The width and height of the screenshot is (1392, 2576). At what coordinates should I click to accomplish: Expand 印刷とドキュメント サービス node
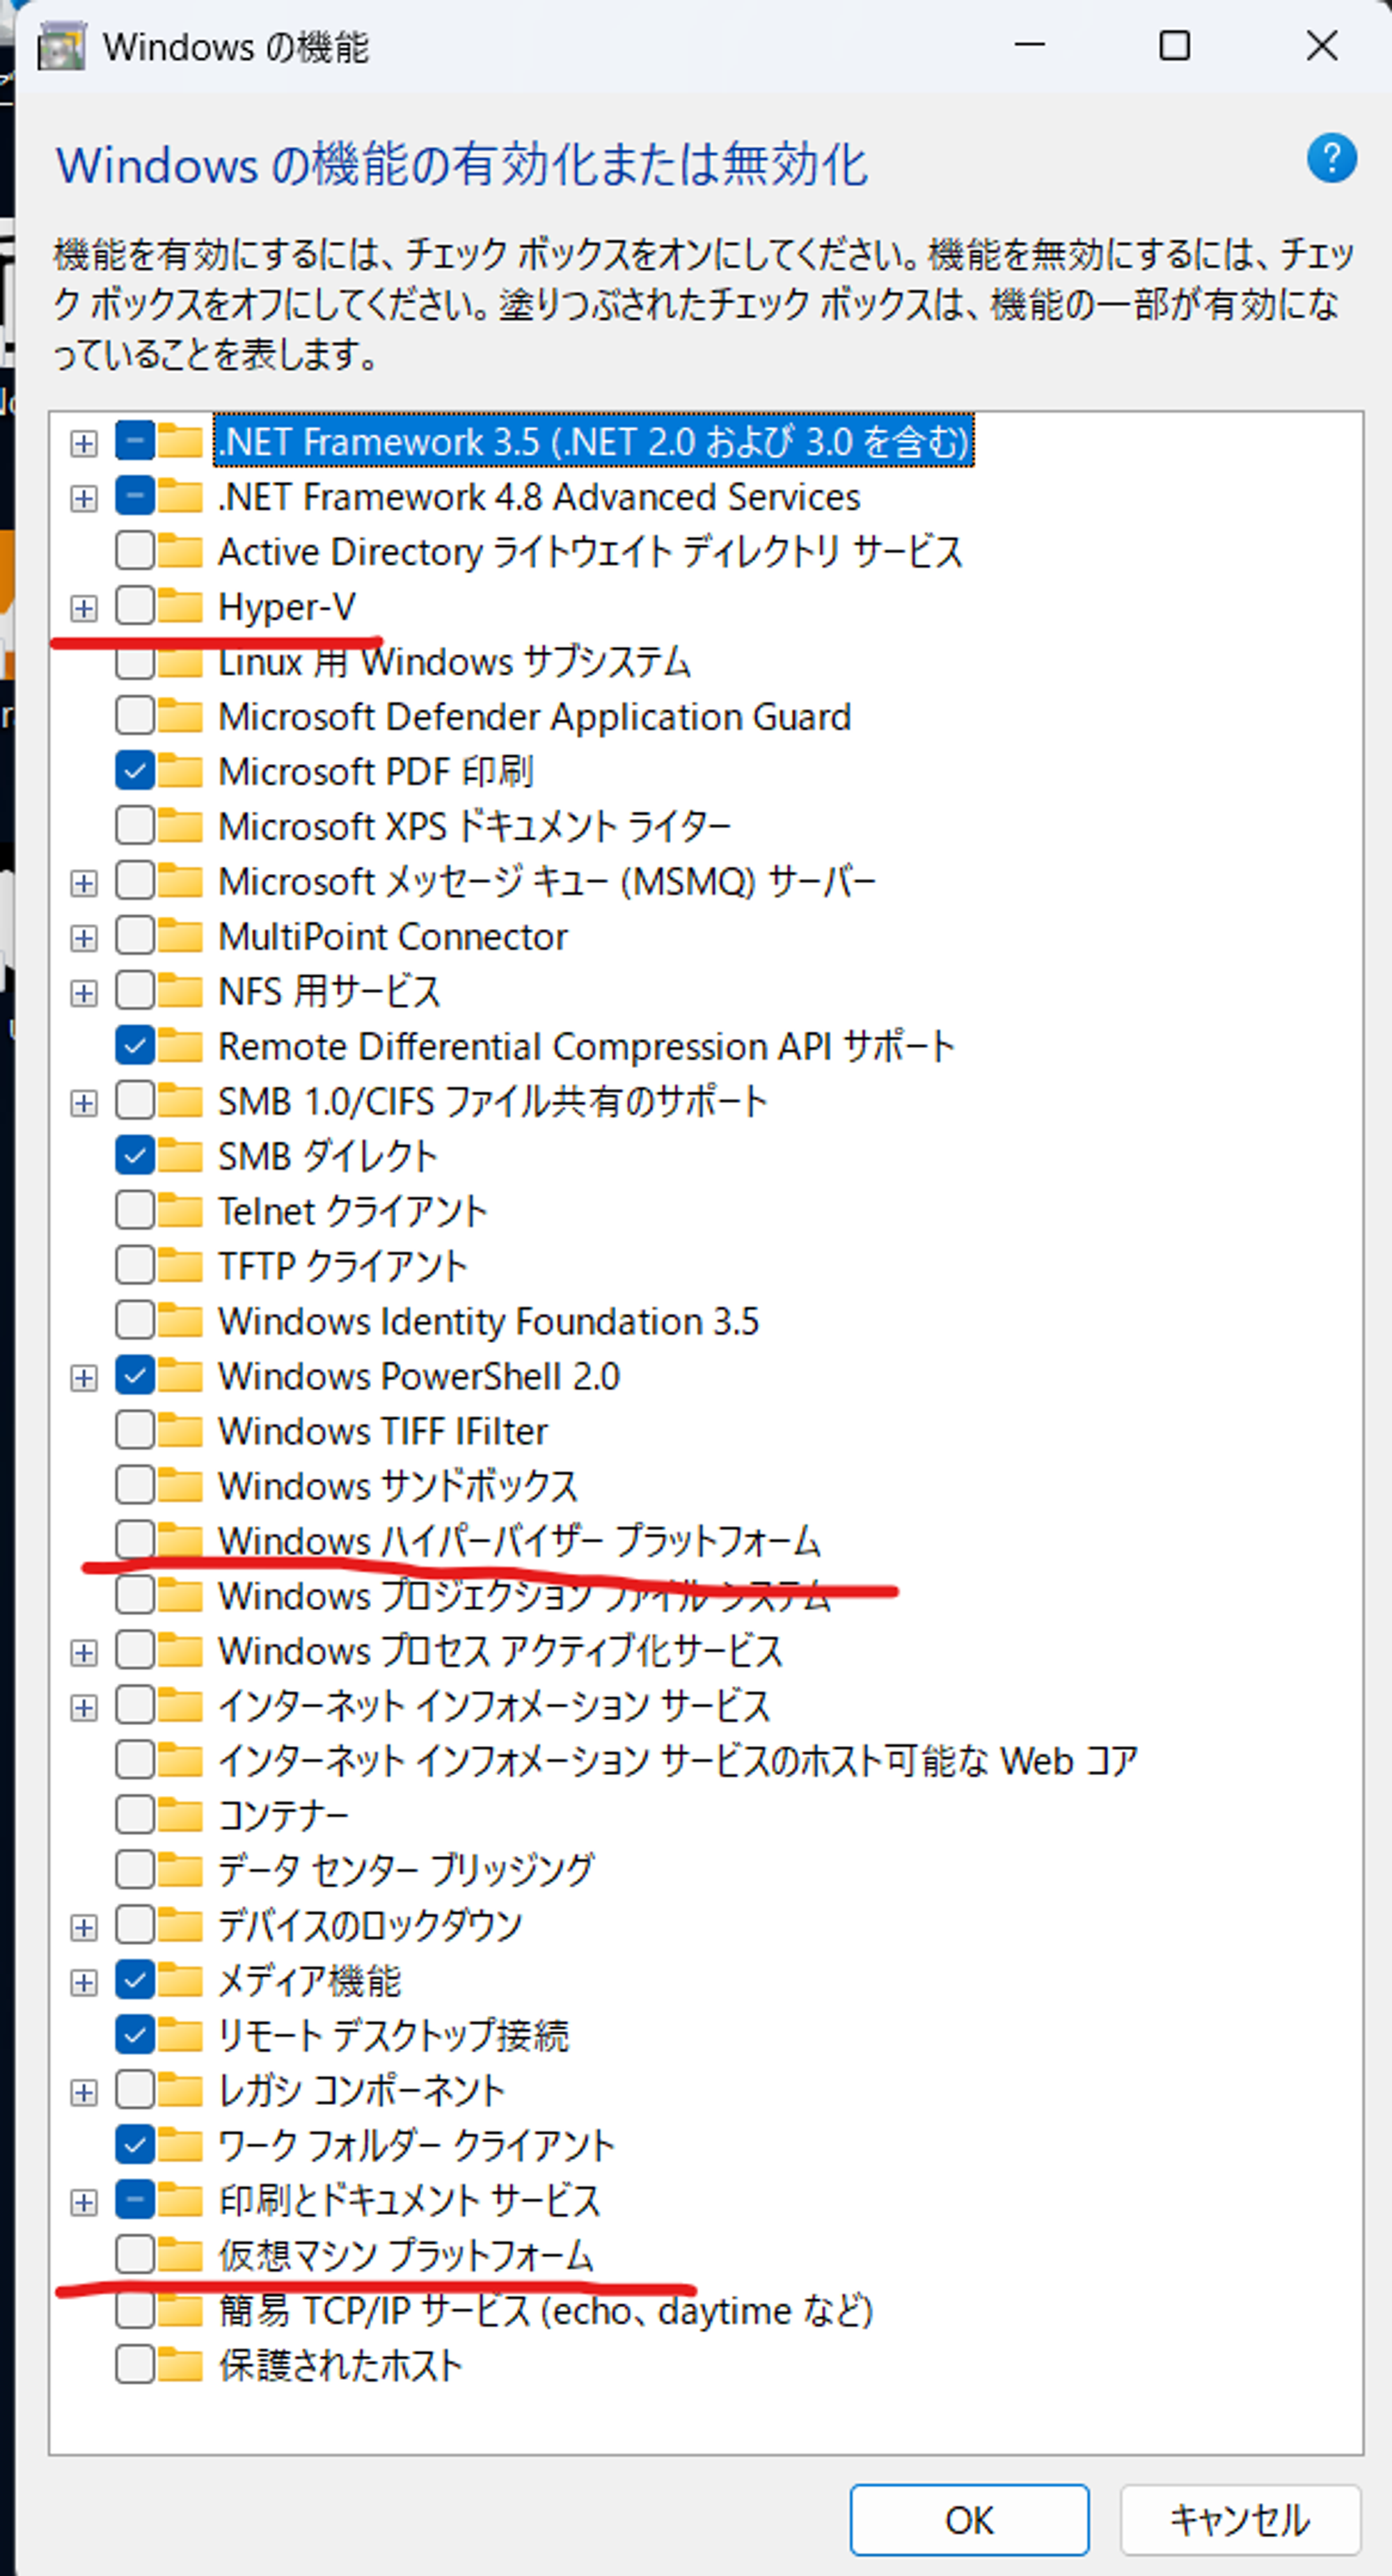click(84, 2202)
